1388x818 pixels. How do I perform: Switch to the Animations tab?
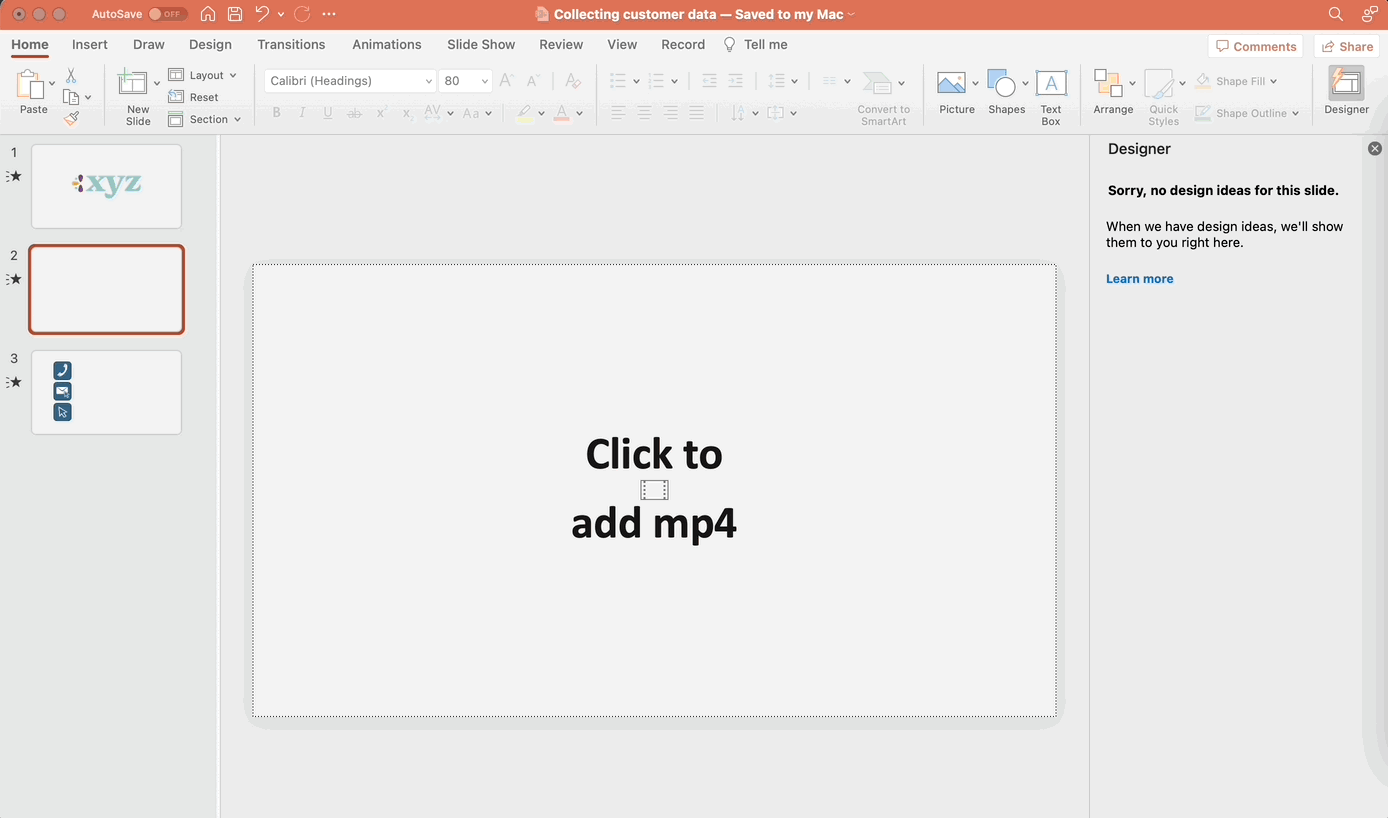tap(387, 44)
